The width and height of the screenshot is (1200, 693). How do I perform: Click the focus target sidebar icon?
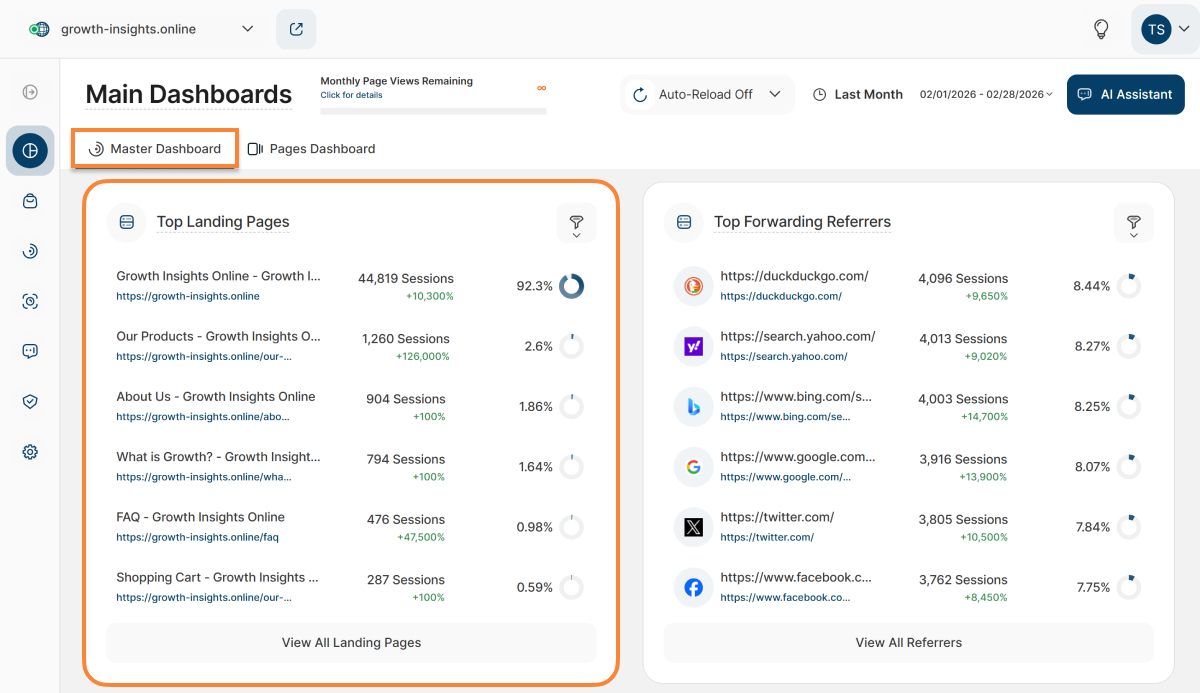click(x=30, y=301)
